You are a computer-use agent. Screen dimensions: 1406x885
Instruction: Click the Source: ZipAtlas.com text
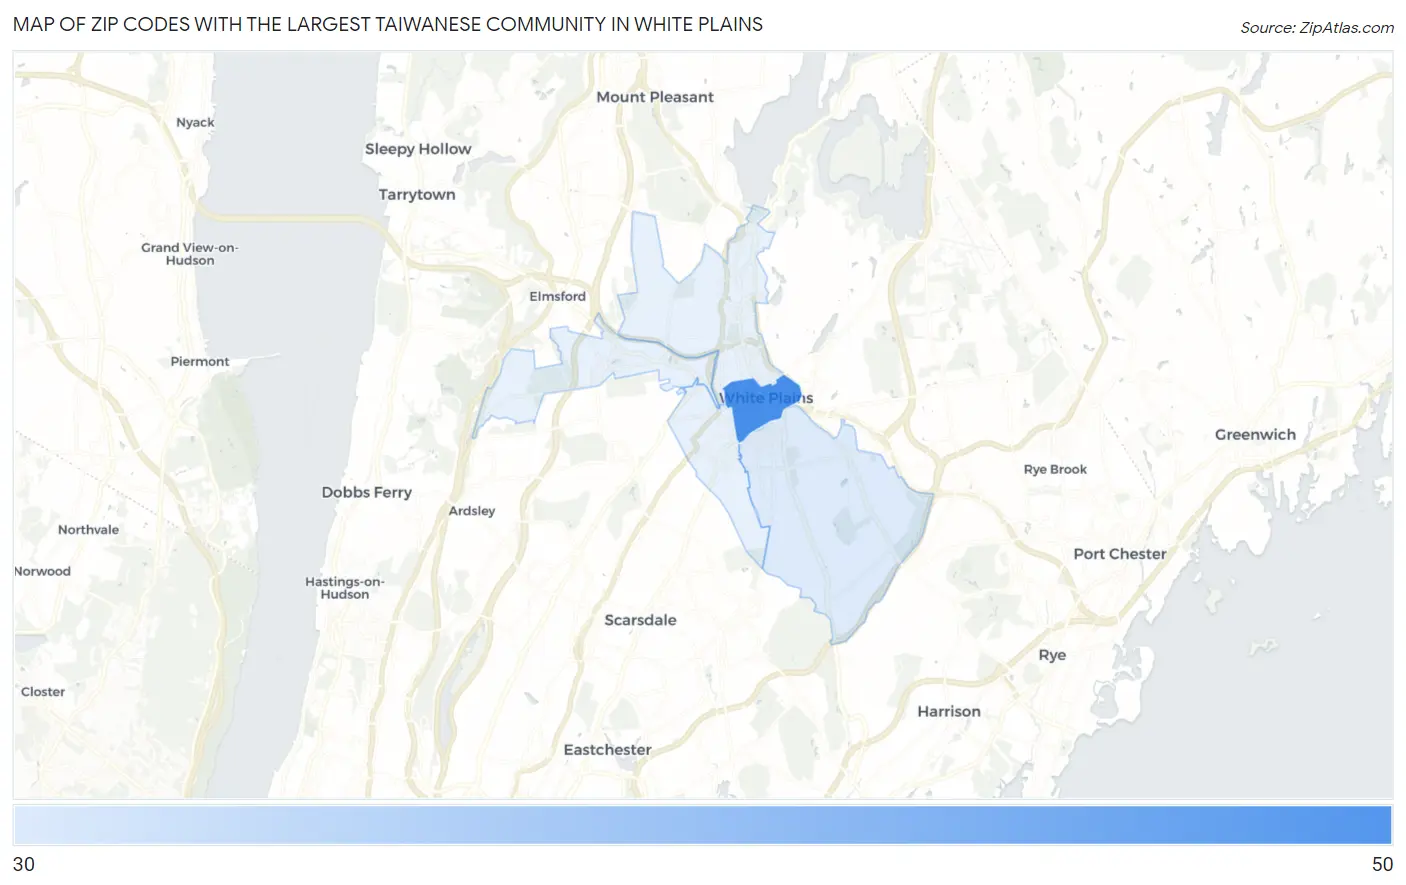pyautogui.click(x=1317, y=27)
